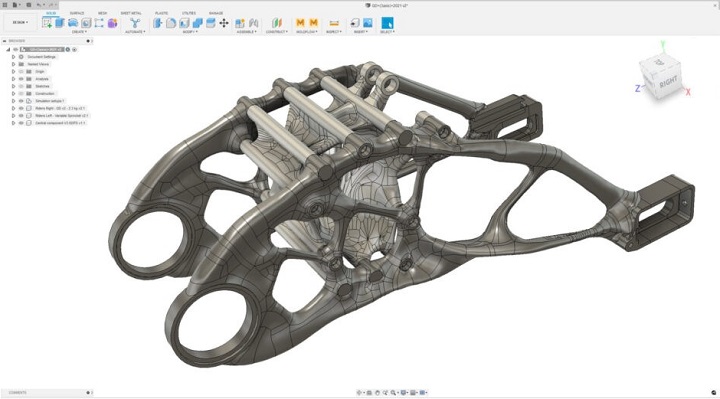Click the Orbit tool in navigation bar
The image size is (720, 399).
tap(360, 393)
